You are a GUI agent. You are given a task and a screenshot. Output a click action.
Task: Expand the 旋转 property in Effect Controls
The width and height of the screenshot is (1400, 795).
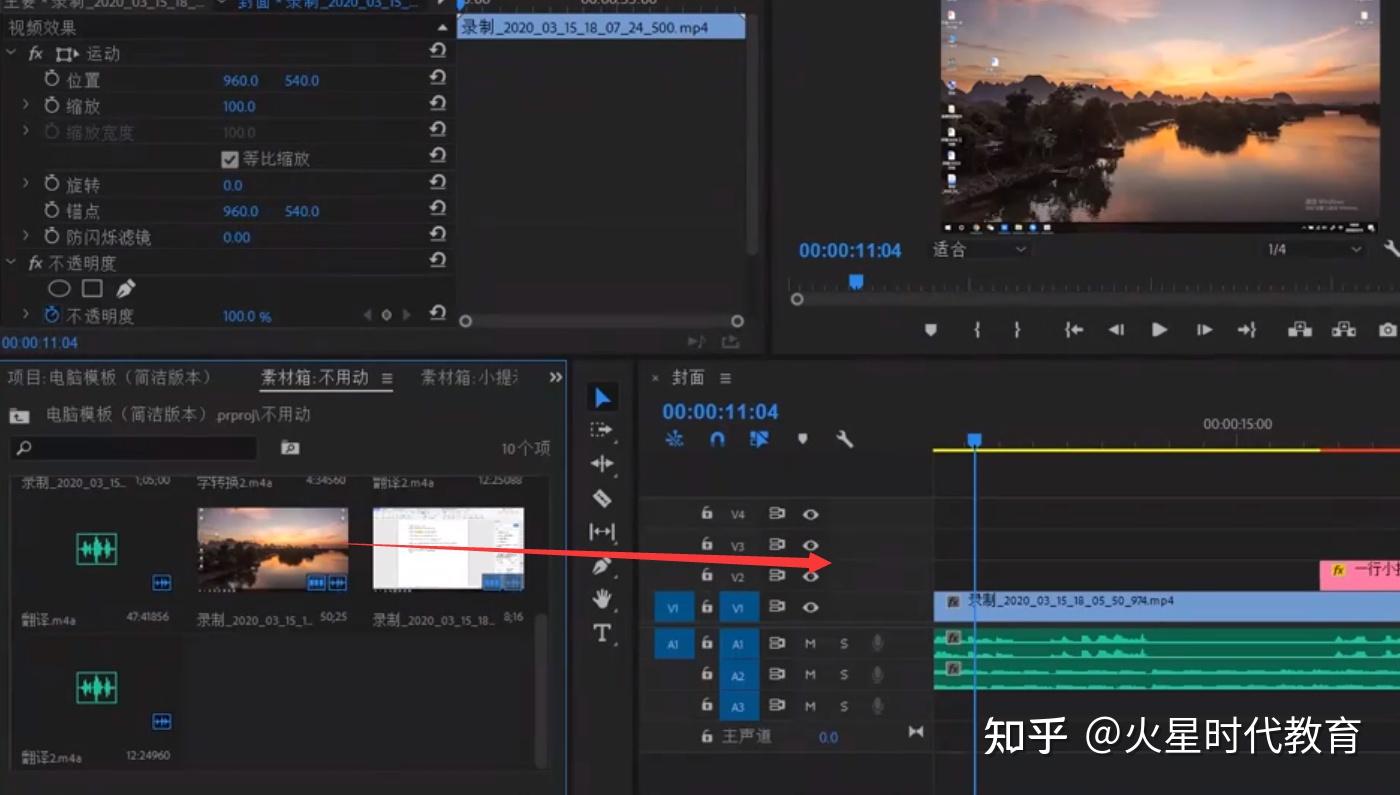click(25, 183)
